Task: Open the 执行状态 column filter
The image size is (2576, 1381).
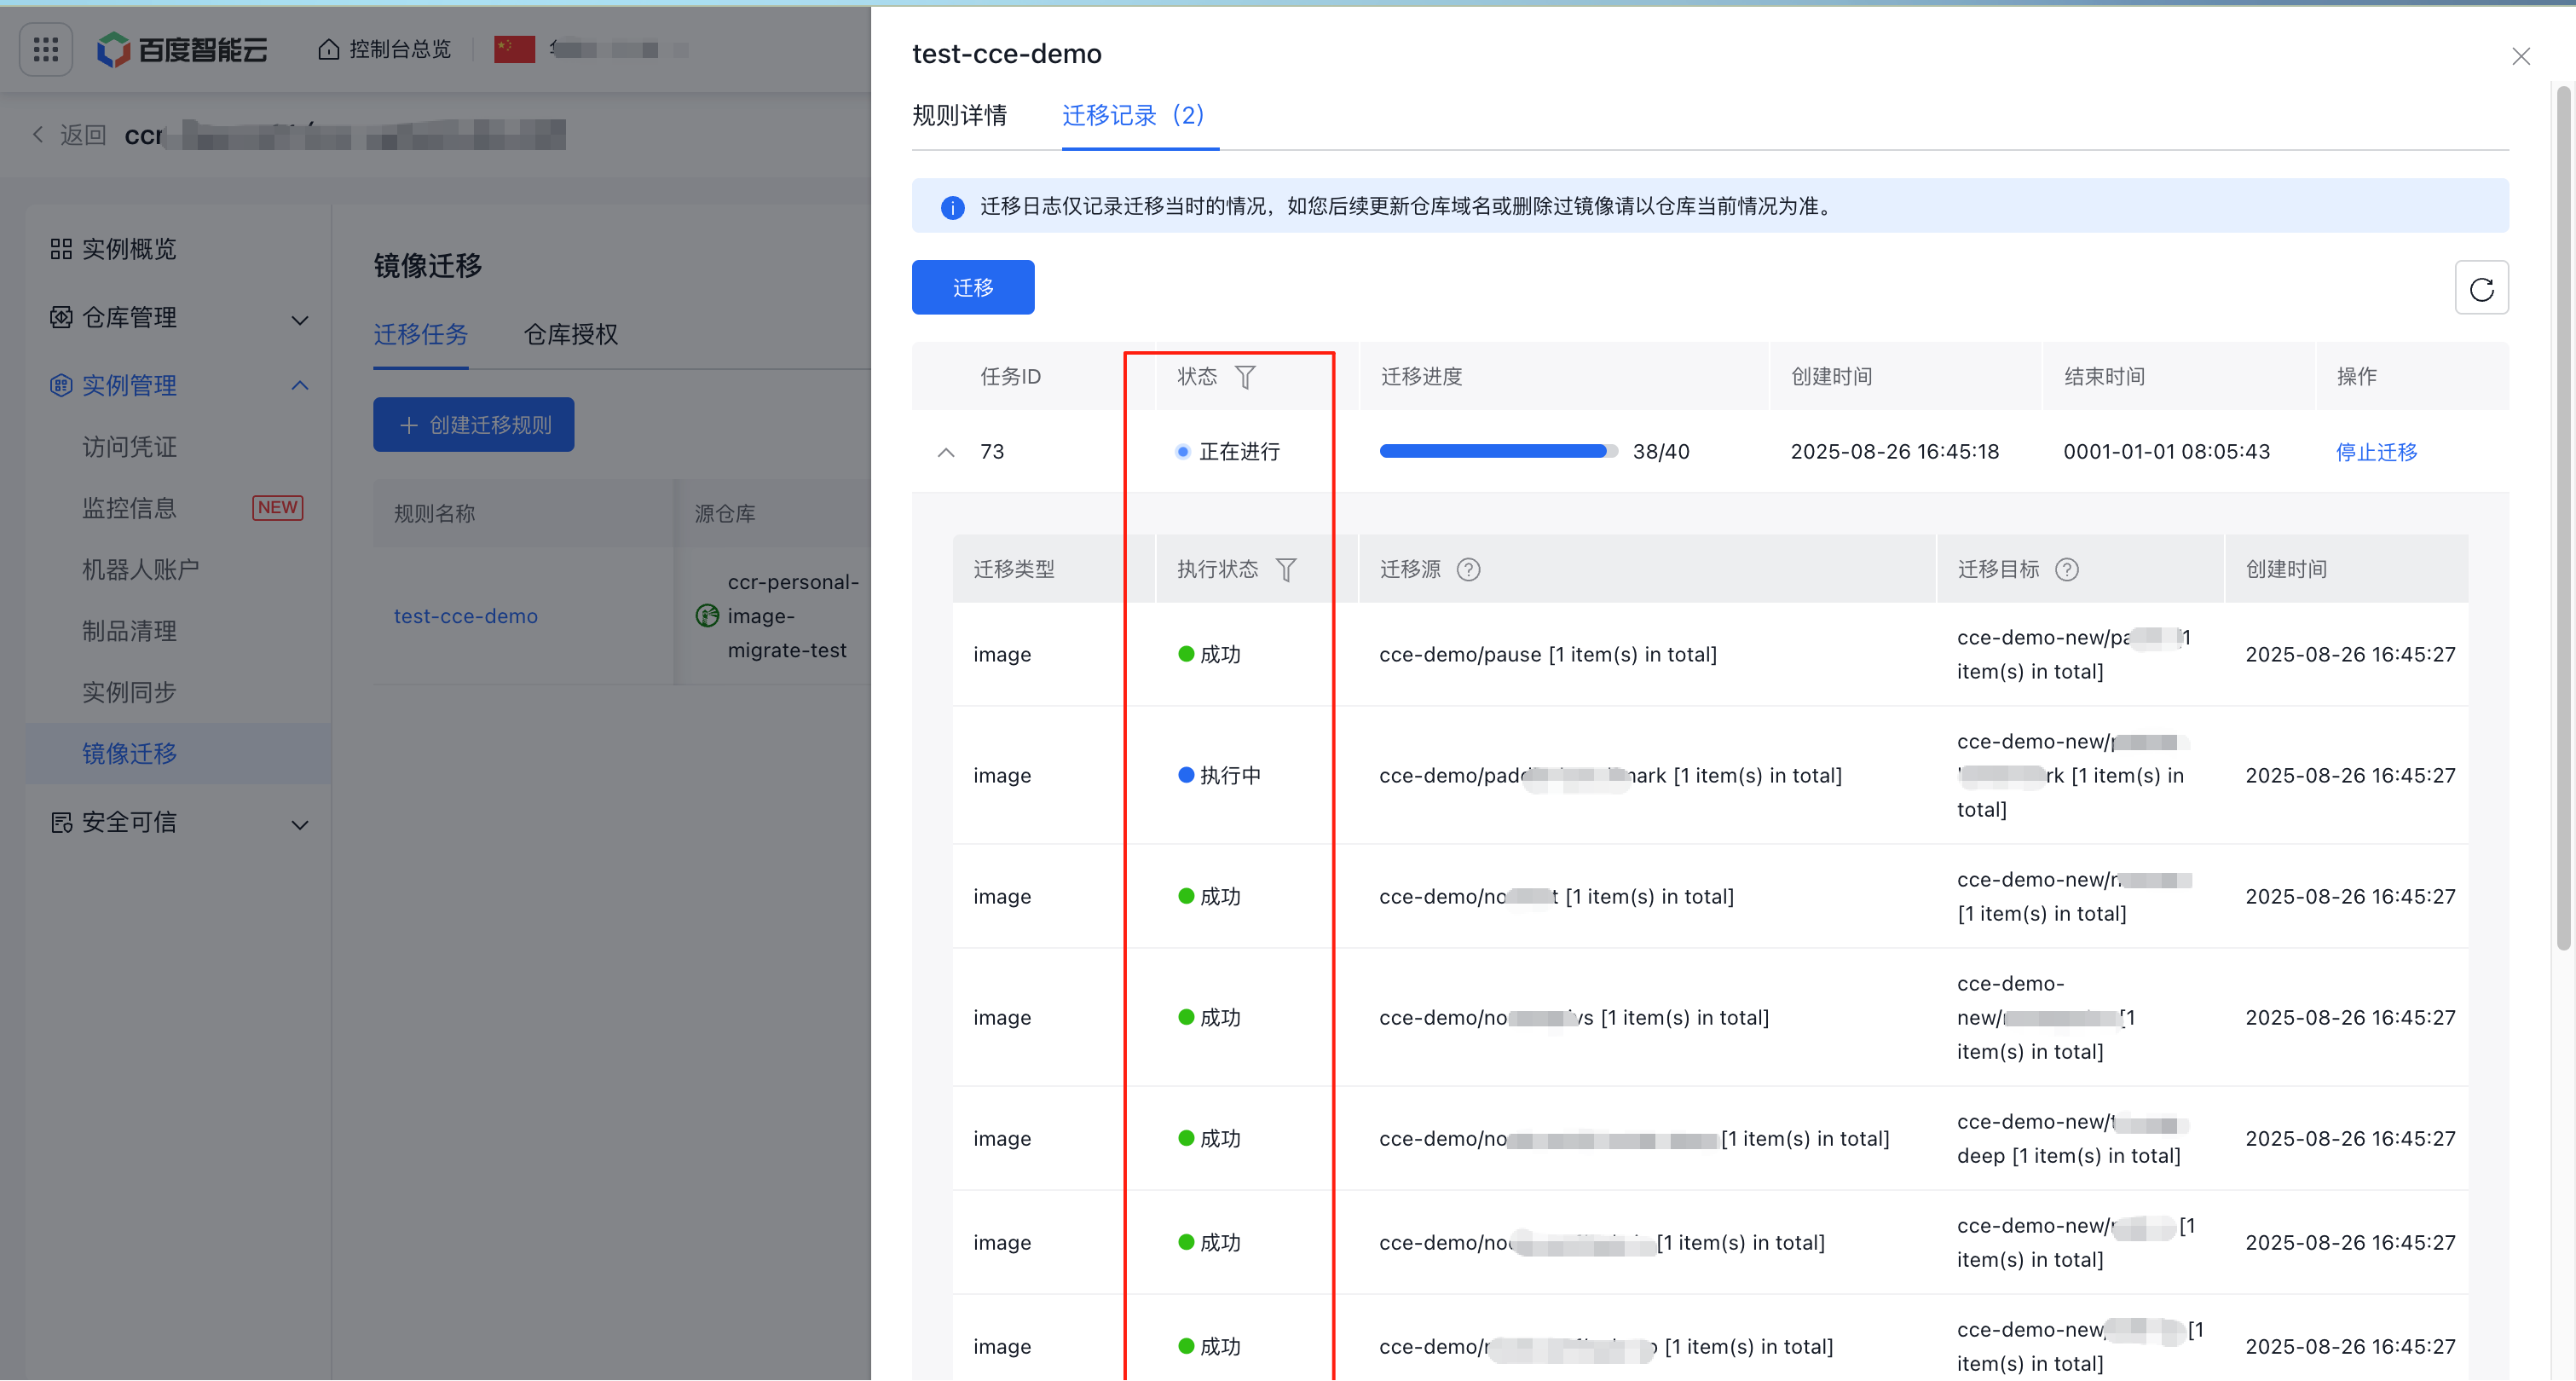Action: point(1286,570)
